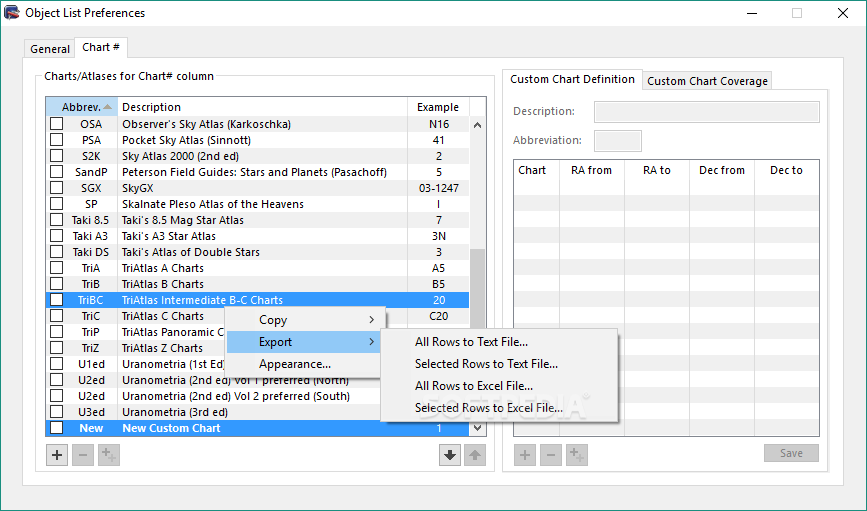Image resolution: width=867 pixels, height=511 pixels.
Task: Select the TriAtlas B Charts row
Action: coord(258,284)
